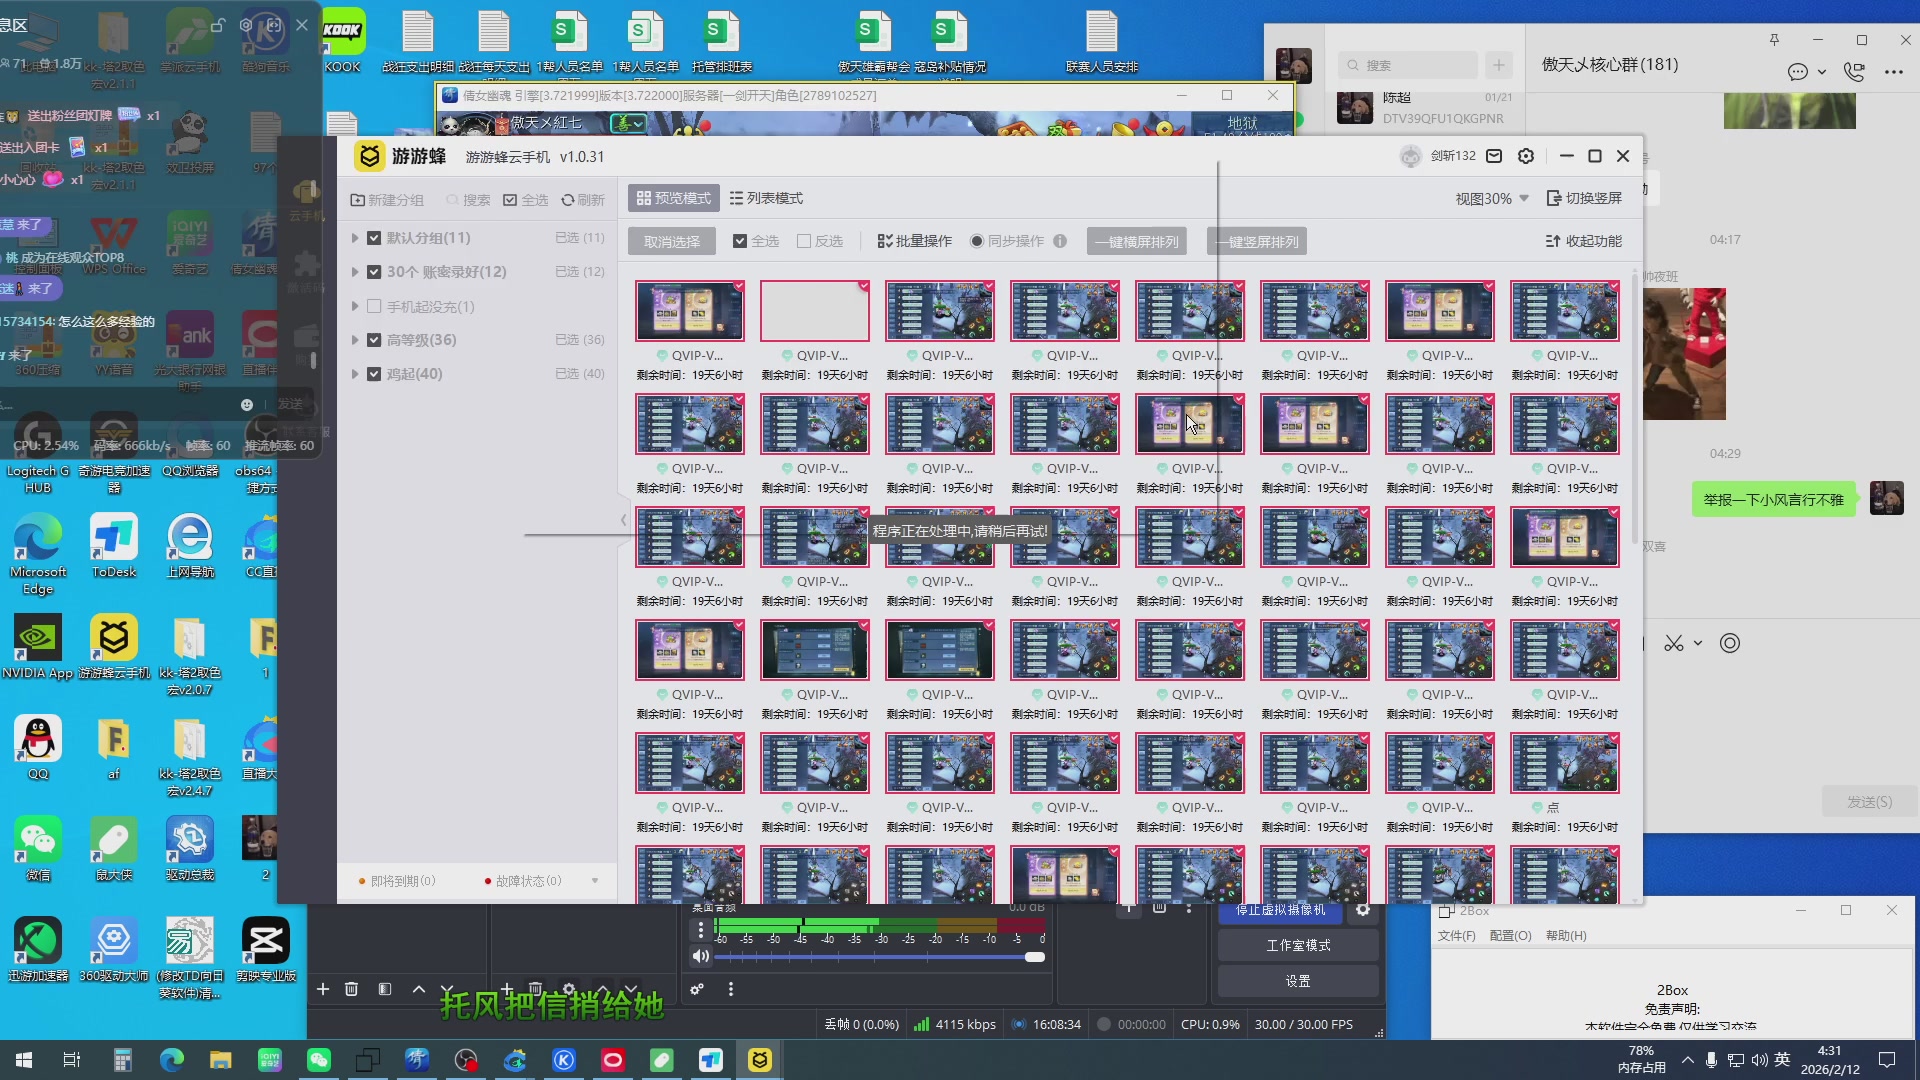The height and width of the screenshot is (1080, 1920).
Task: Switch to 列表模式 list mode tab
Action: tap(766, 198)
